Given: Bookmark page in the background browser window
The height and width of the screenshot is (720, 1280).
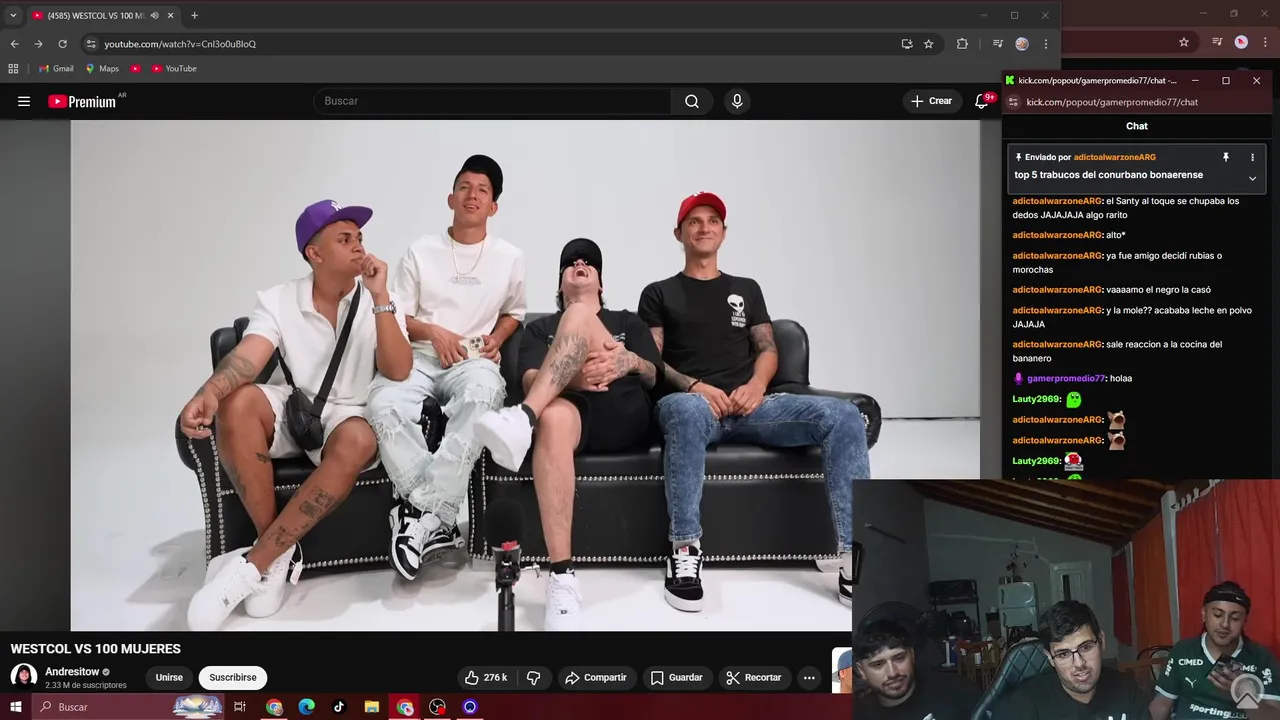Looking at the screenshot, I should tap(1184, 42).
